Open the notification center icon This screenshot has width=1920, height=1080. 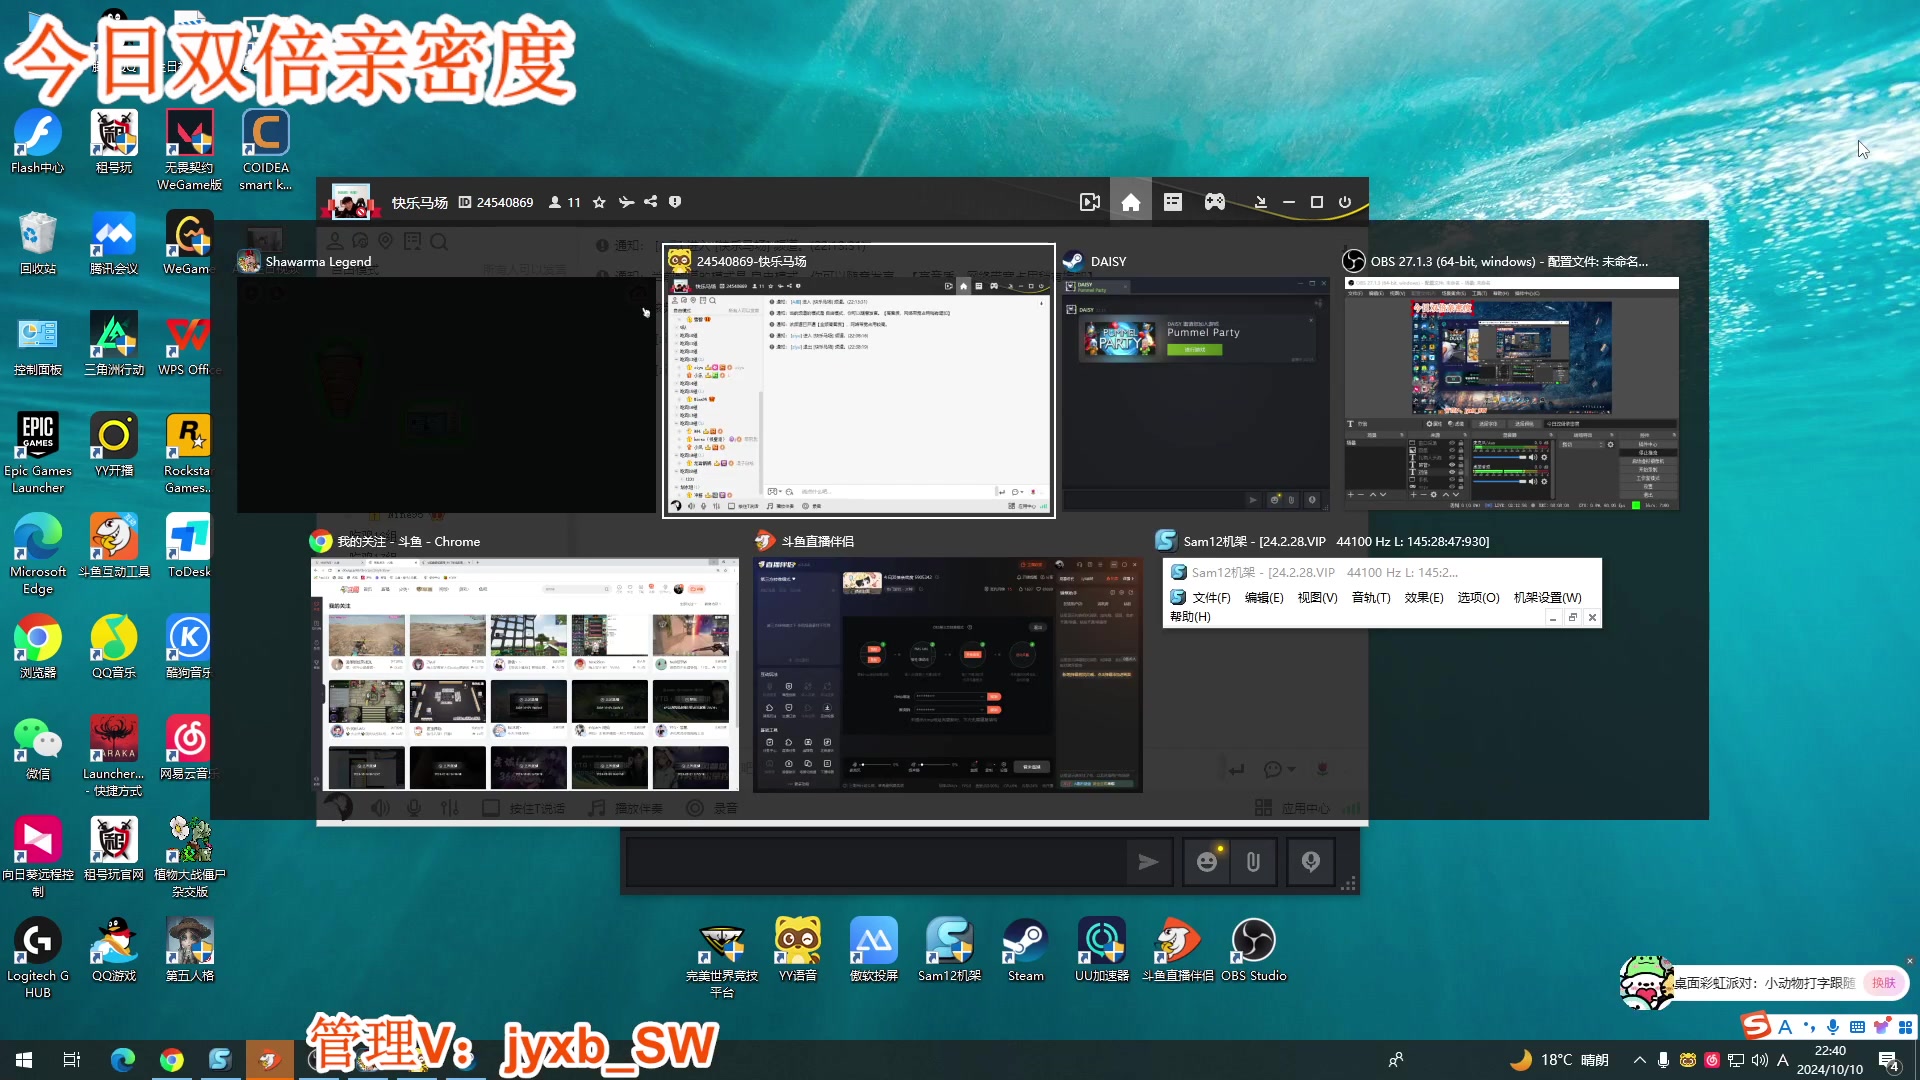[x=1890, y=1060]
